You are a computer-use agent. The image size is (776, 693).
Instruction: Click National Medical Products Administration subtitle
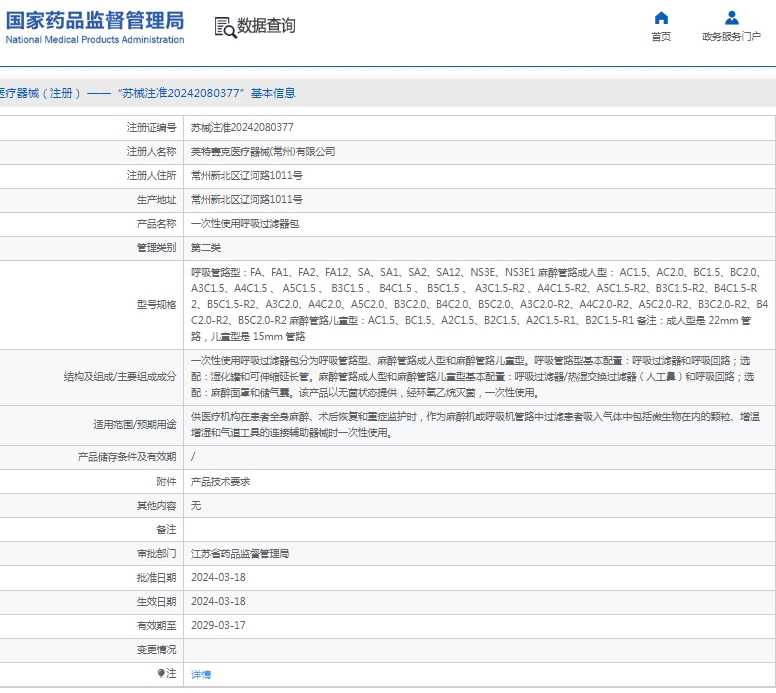click(95, 40)
